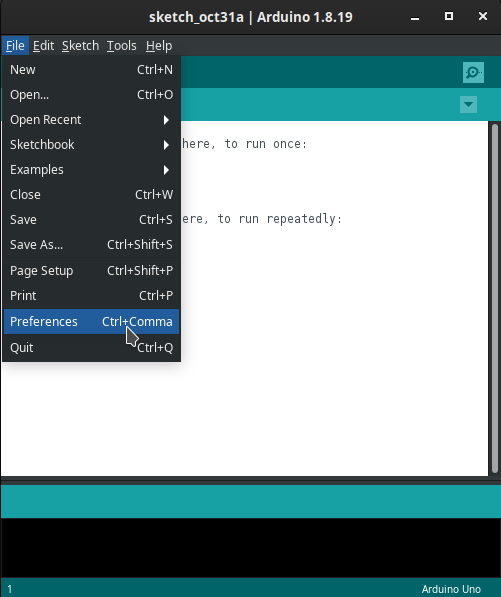
Task: Open the tab options dropdown arrow
Action: pos(468,104)
